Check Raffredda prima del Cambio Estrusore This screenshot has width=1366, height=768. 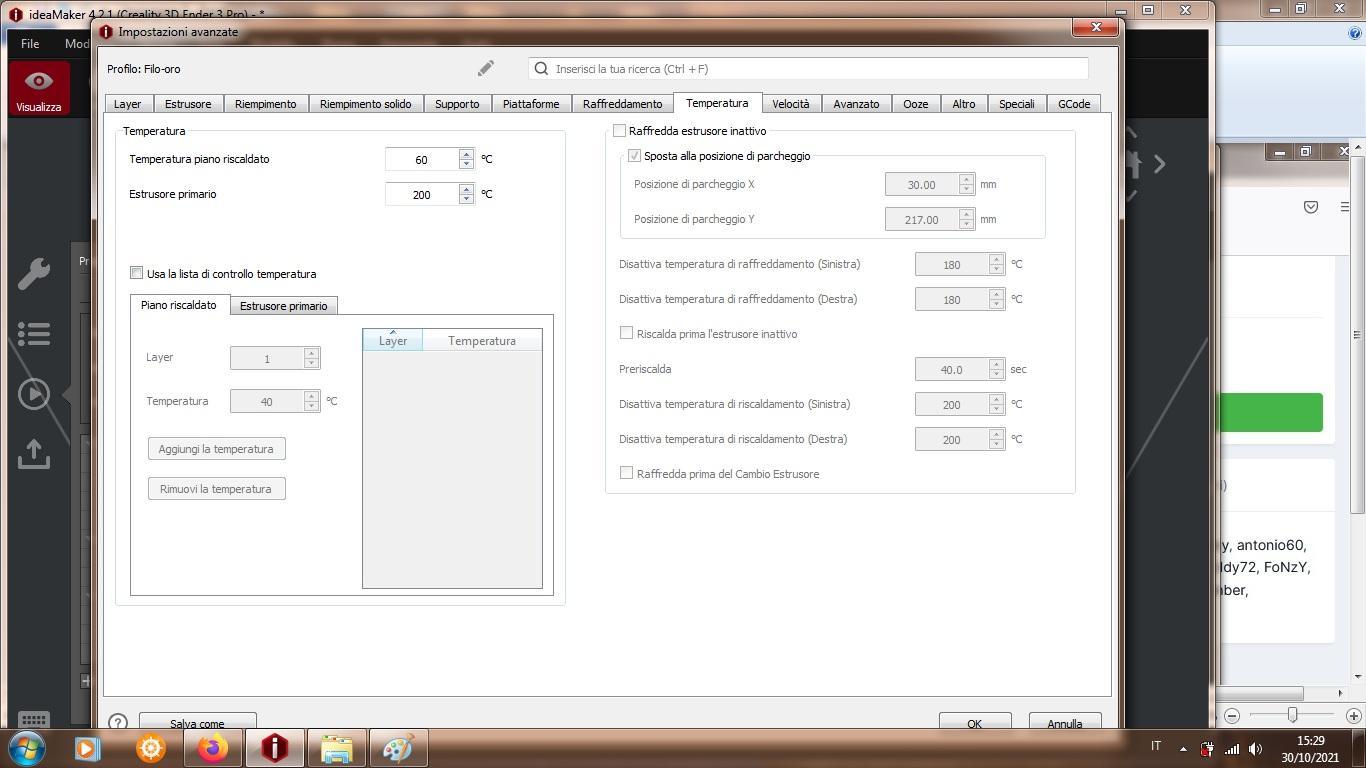[627, 473]
